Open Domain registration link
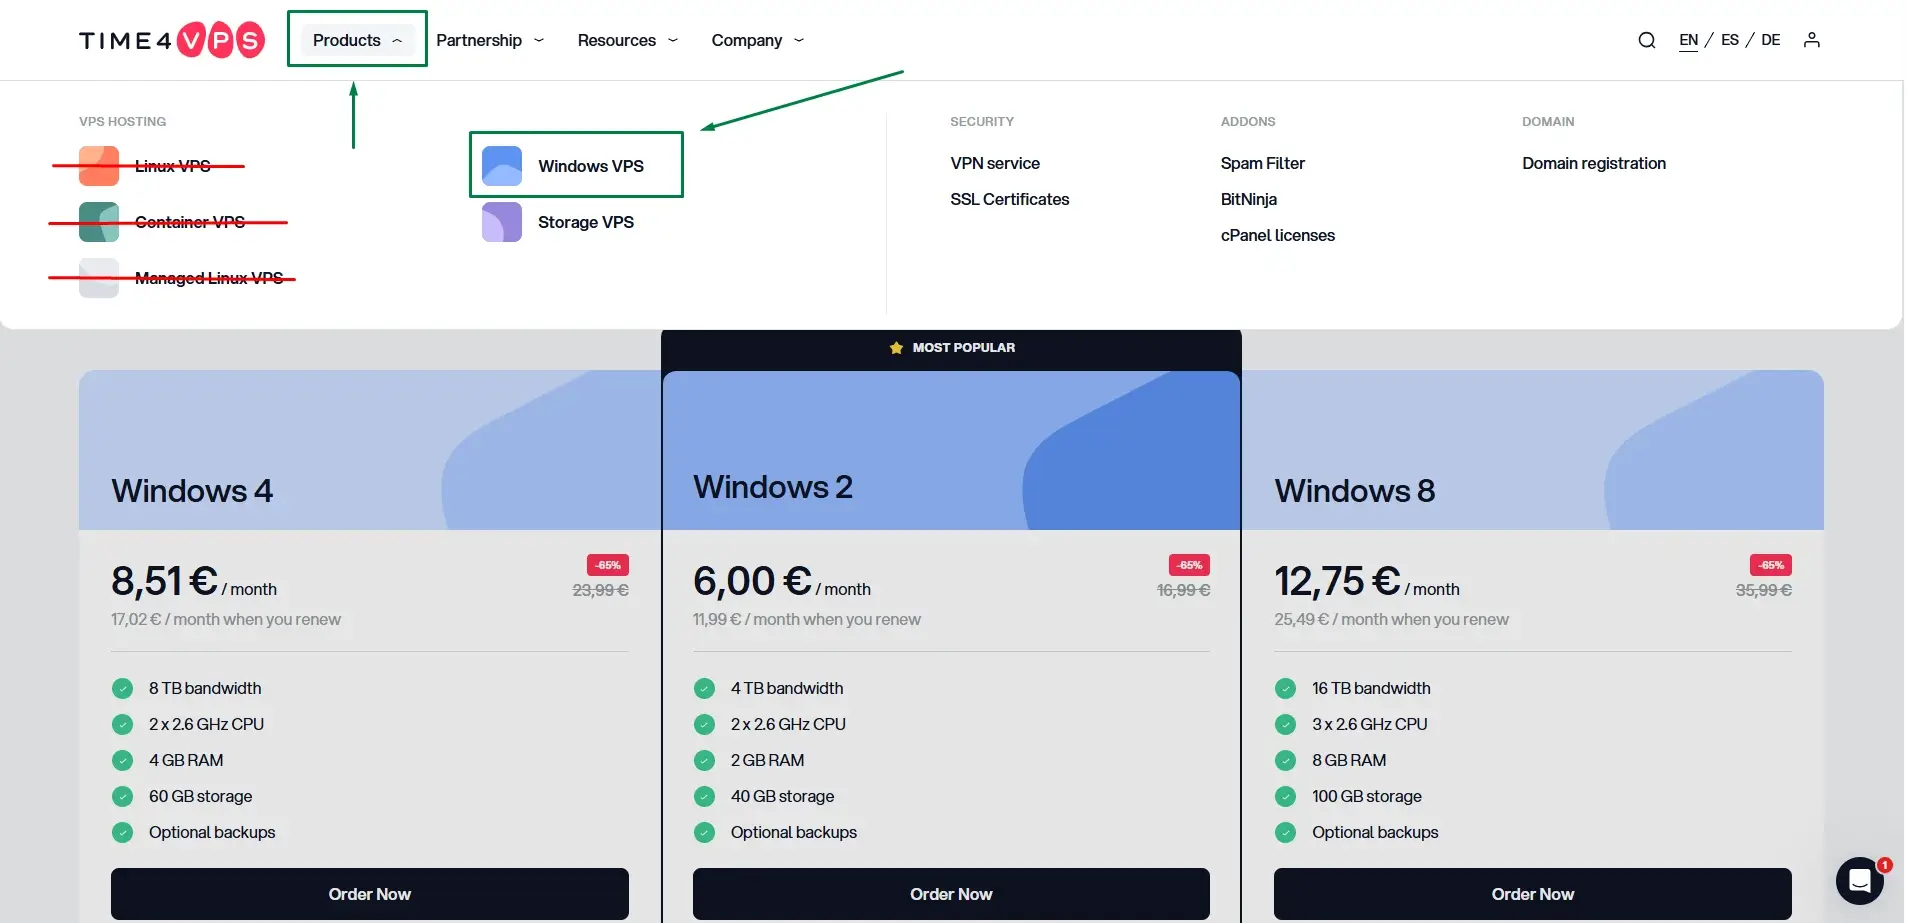 (1594, 163)
